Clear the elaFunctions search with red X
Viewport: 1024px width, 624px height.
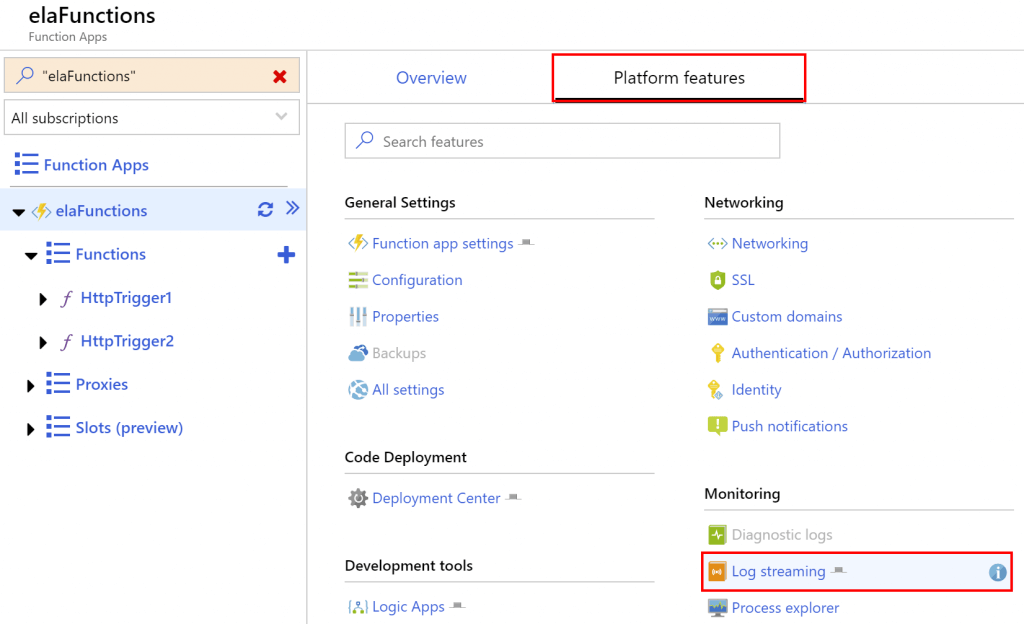pos(280,76)
